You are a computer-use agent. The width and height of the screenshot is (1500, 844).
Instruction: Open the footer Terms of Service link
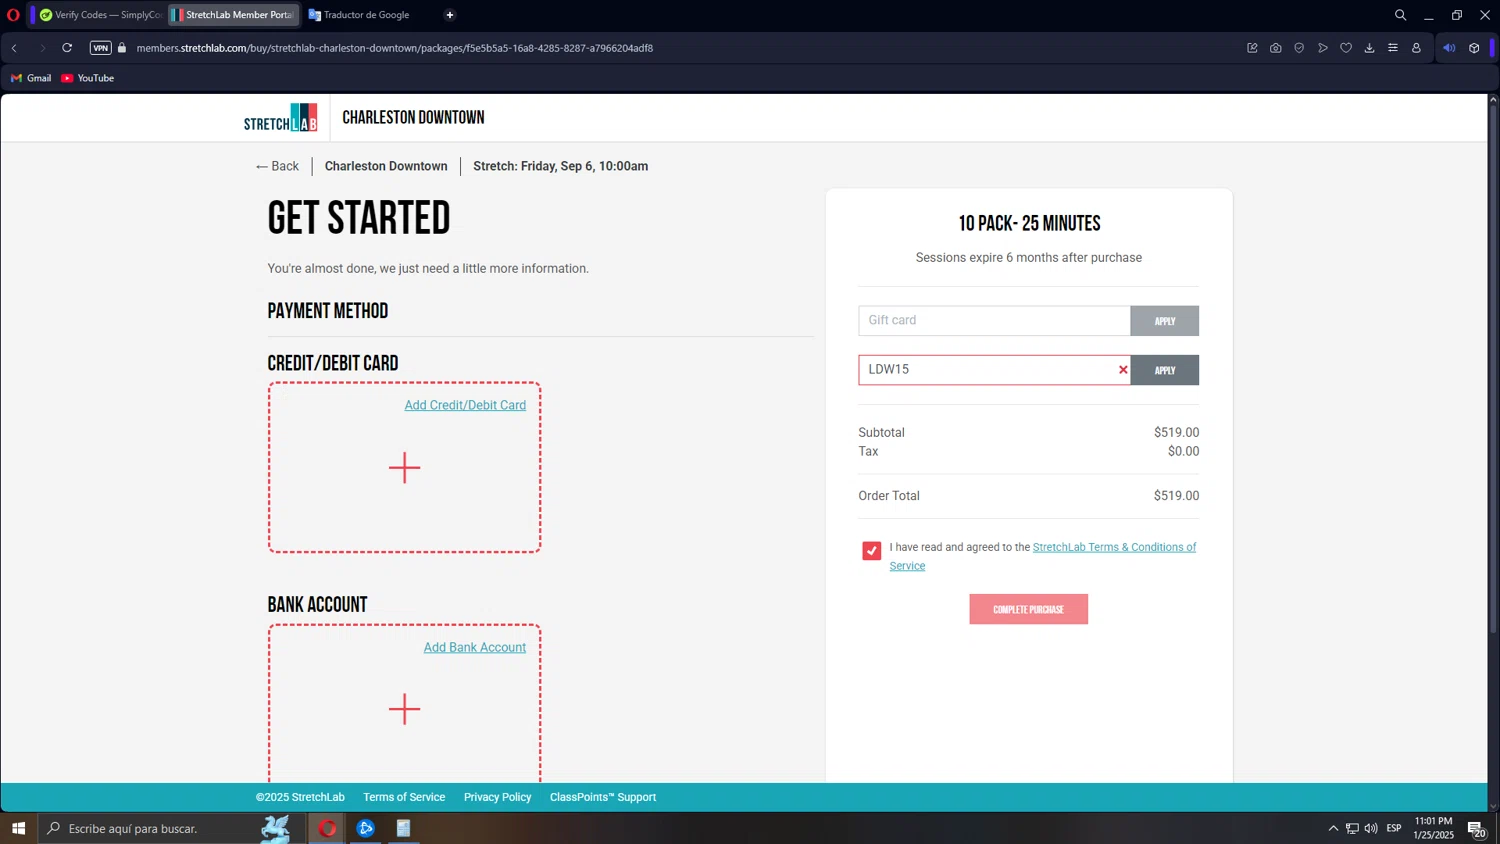coord(404,797)
